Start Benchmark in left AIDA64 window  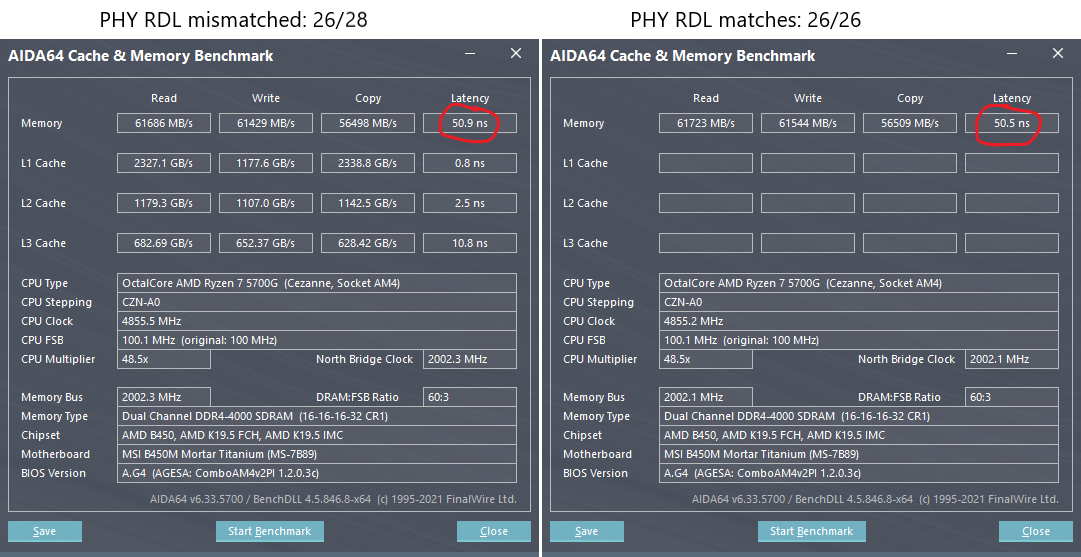tap(270, 531)
